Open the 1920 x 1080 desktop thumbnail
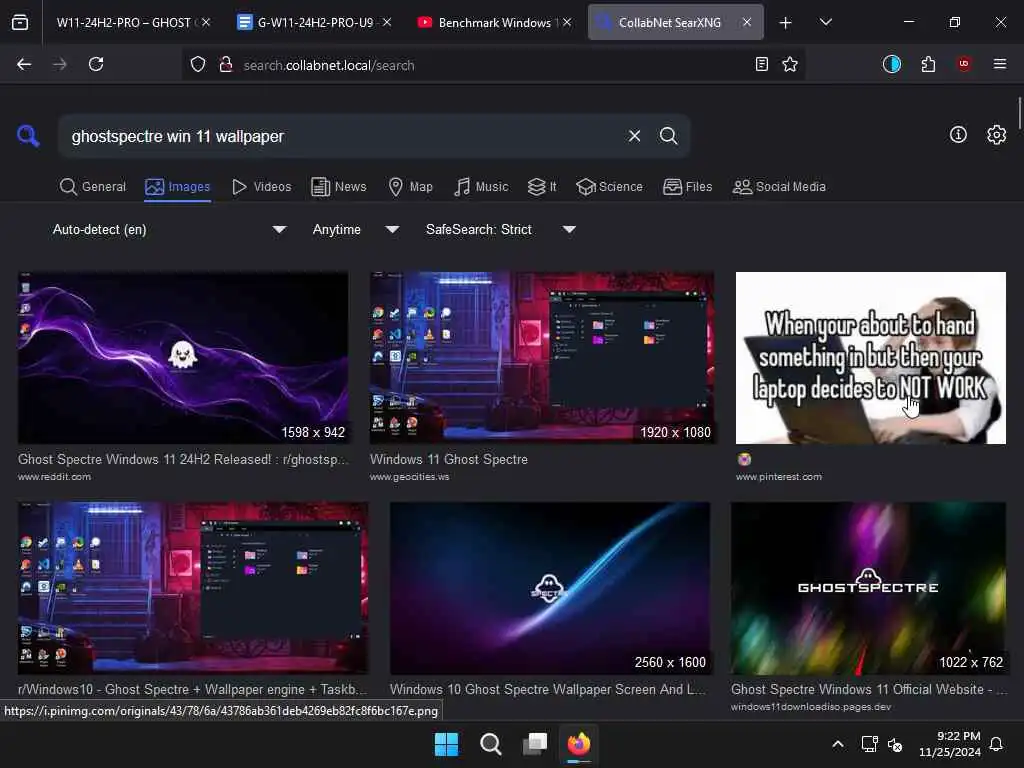The width and height of the screenshot is (1024, 768). point(542,358)
